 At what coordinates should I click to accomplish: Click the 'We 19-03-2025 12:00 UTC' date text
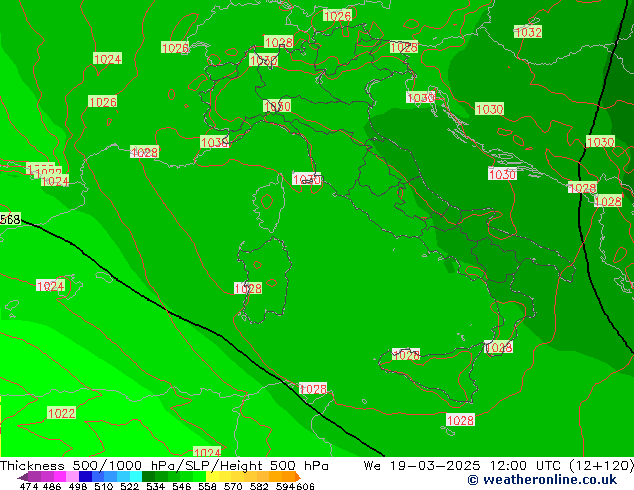(464, 465)
